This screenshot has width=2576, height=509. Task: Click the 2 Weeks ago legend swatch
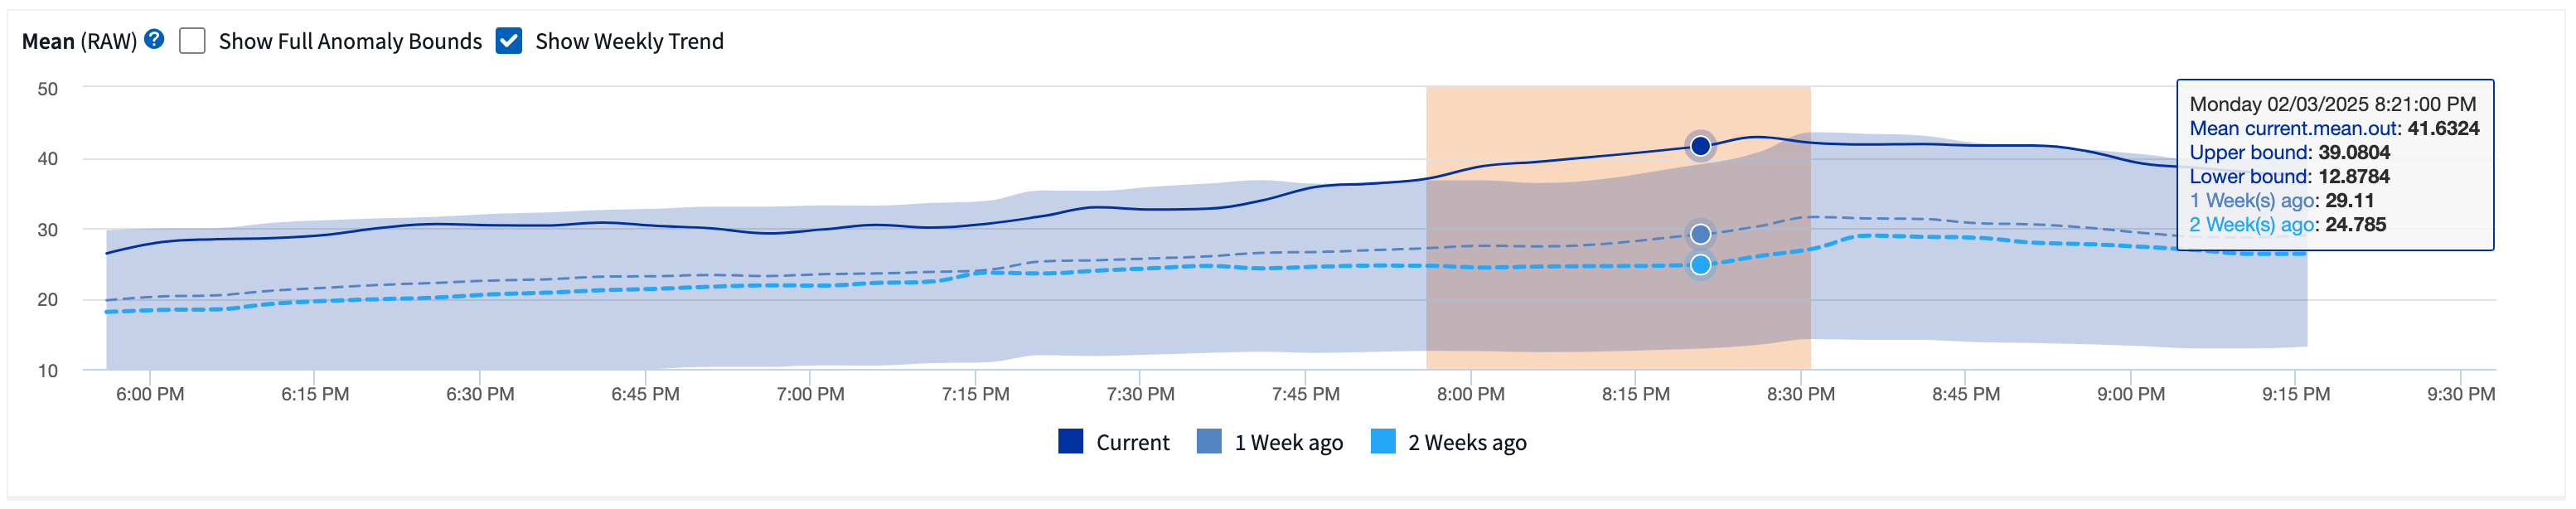click(x=1383, y=442)
